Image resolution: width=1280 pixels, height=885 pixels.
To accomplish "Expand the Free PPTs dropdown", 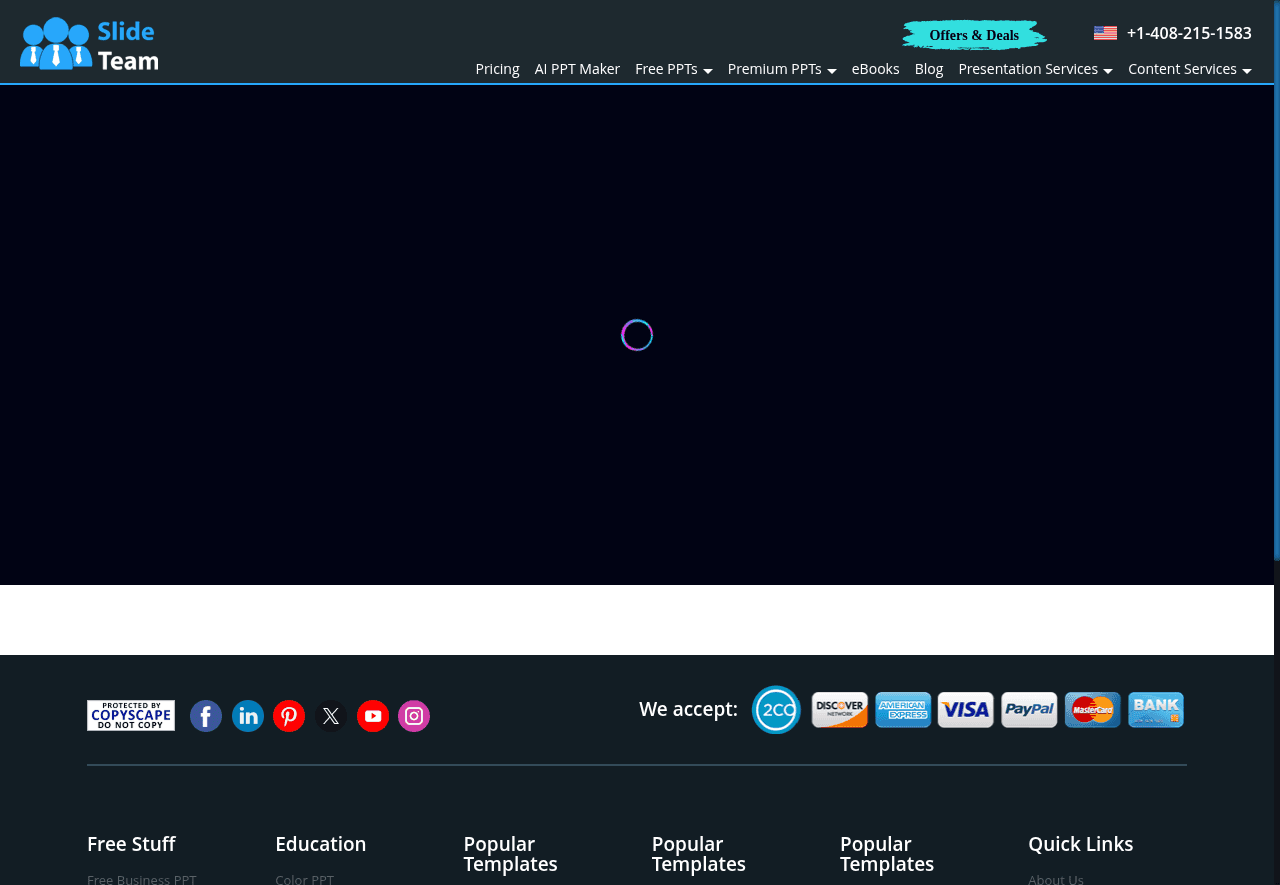I will (673, 69).
